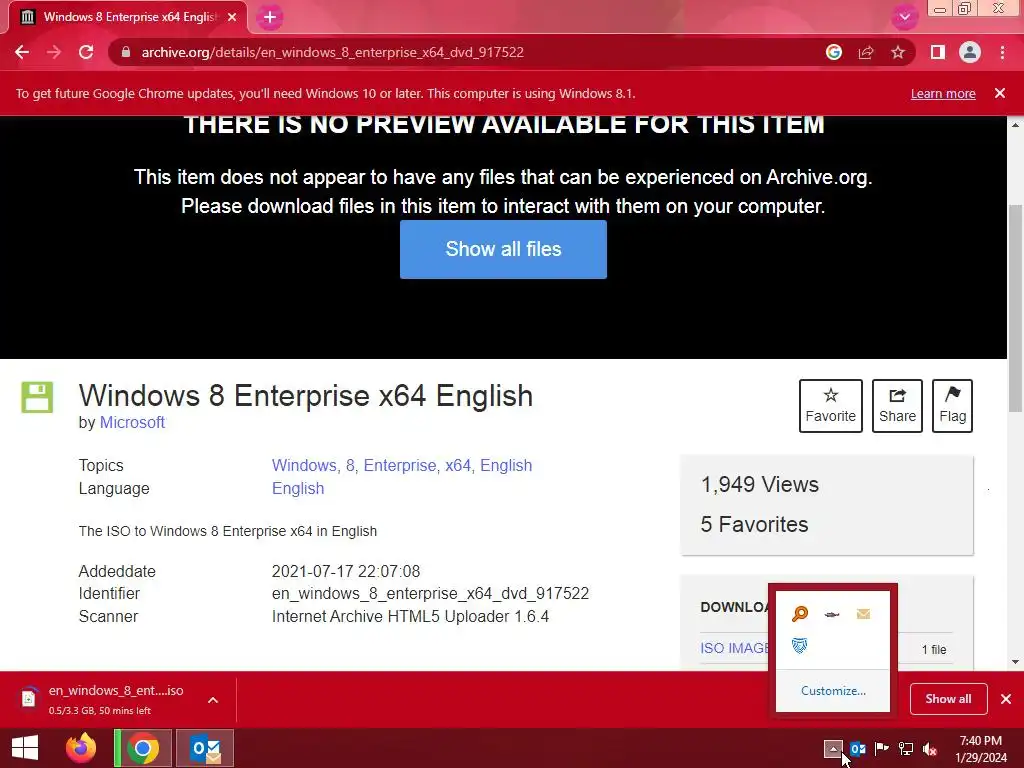The height and width of the screenshot is (768, 1024).
Task: Close the downloads bar
Action: 1006,699
